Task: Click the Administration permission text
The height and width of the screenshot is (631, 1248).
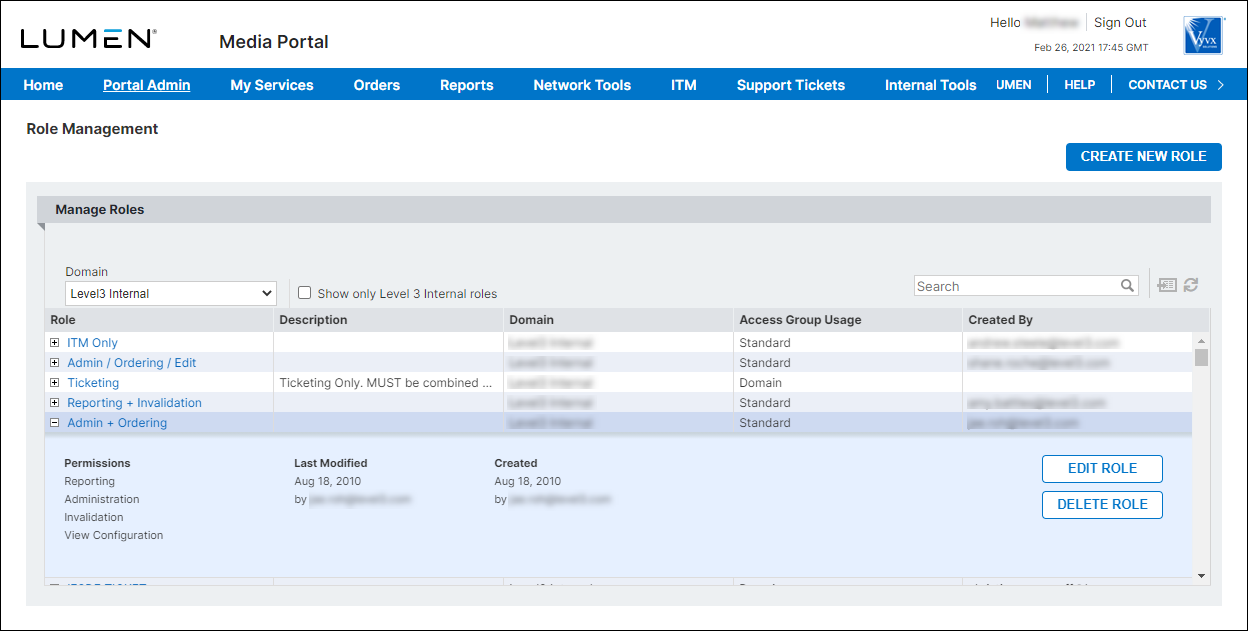Action: (102, 499)
